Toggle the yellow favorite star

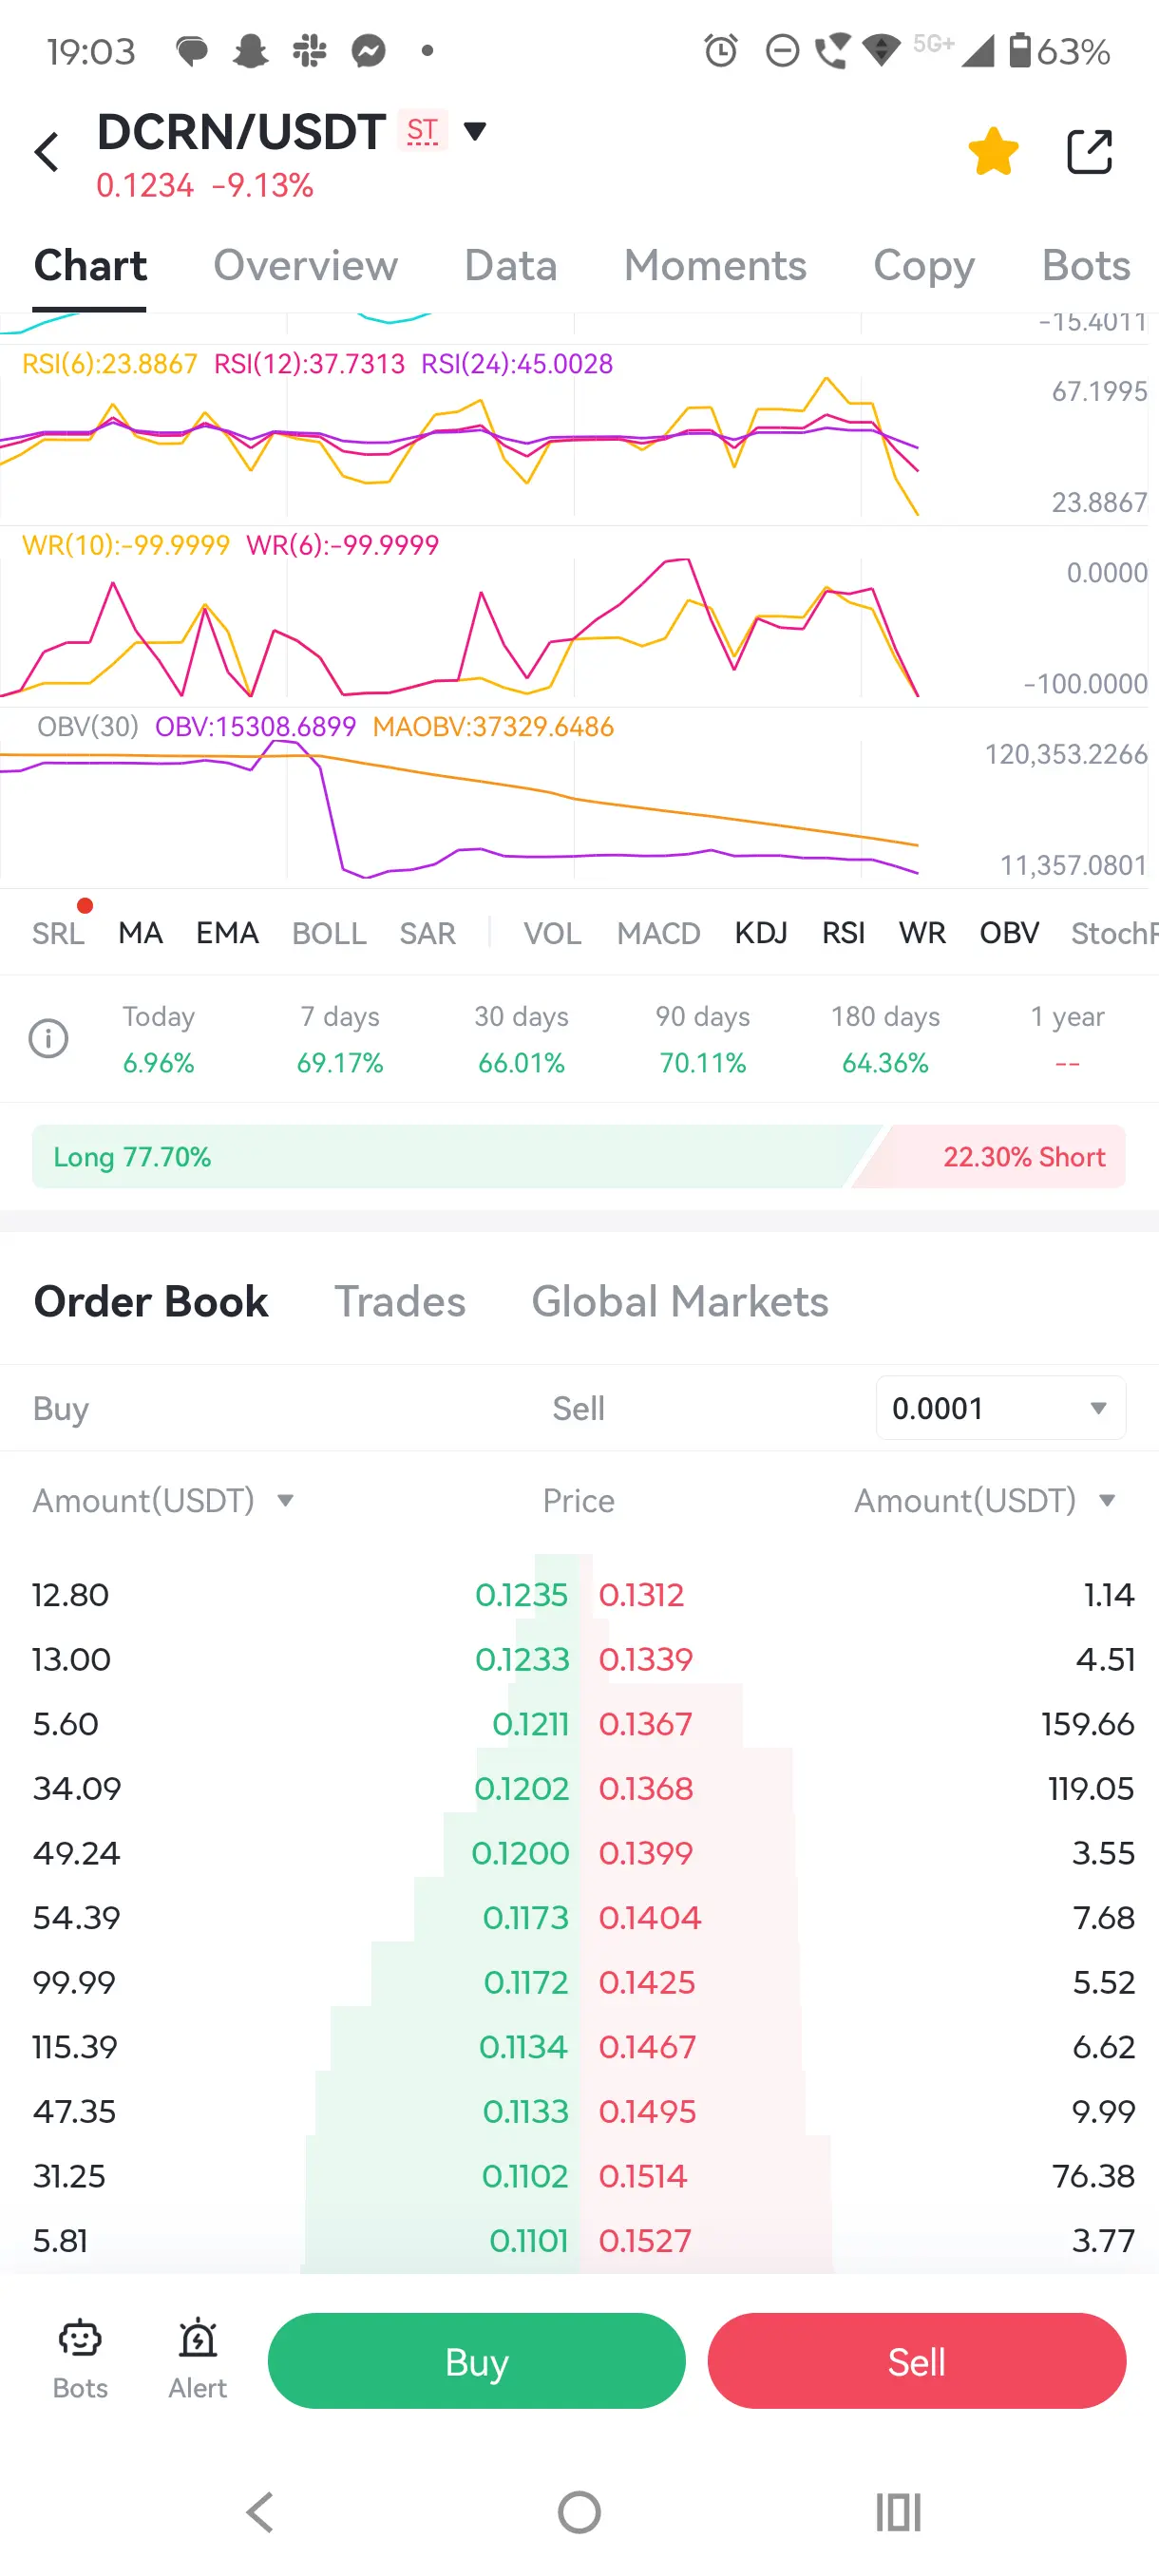[993, 152]
